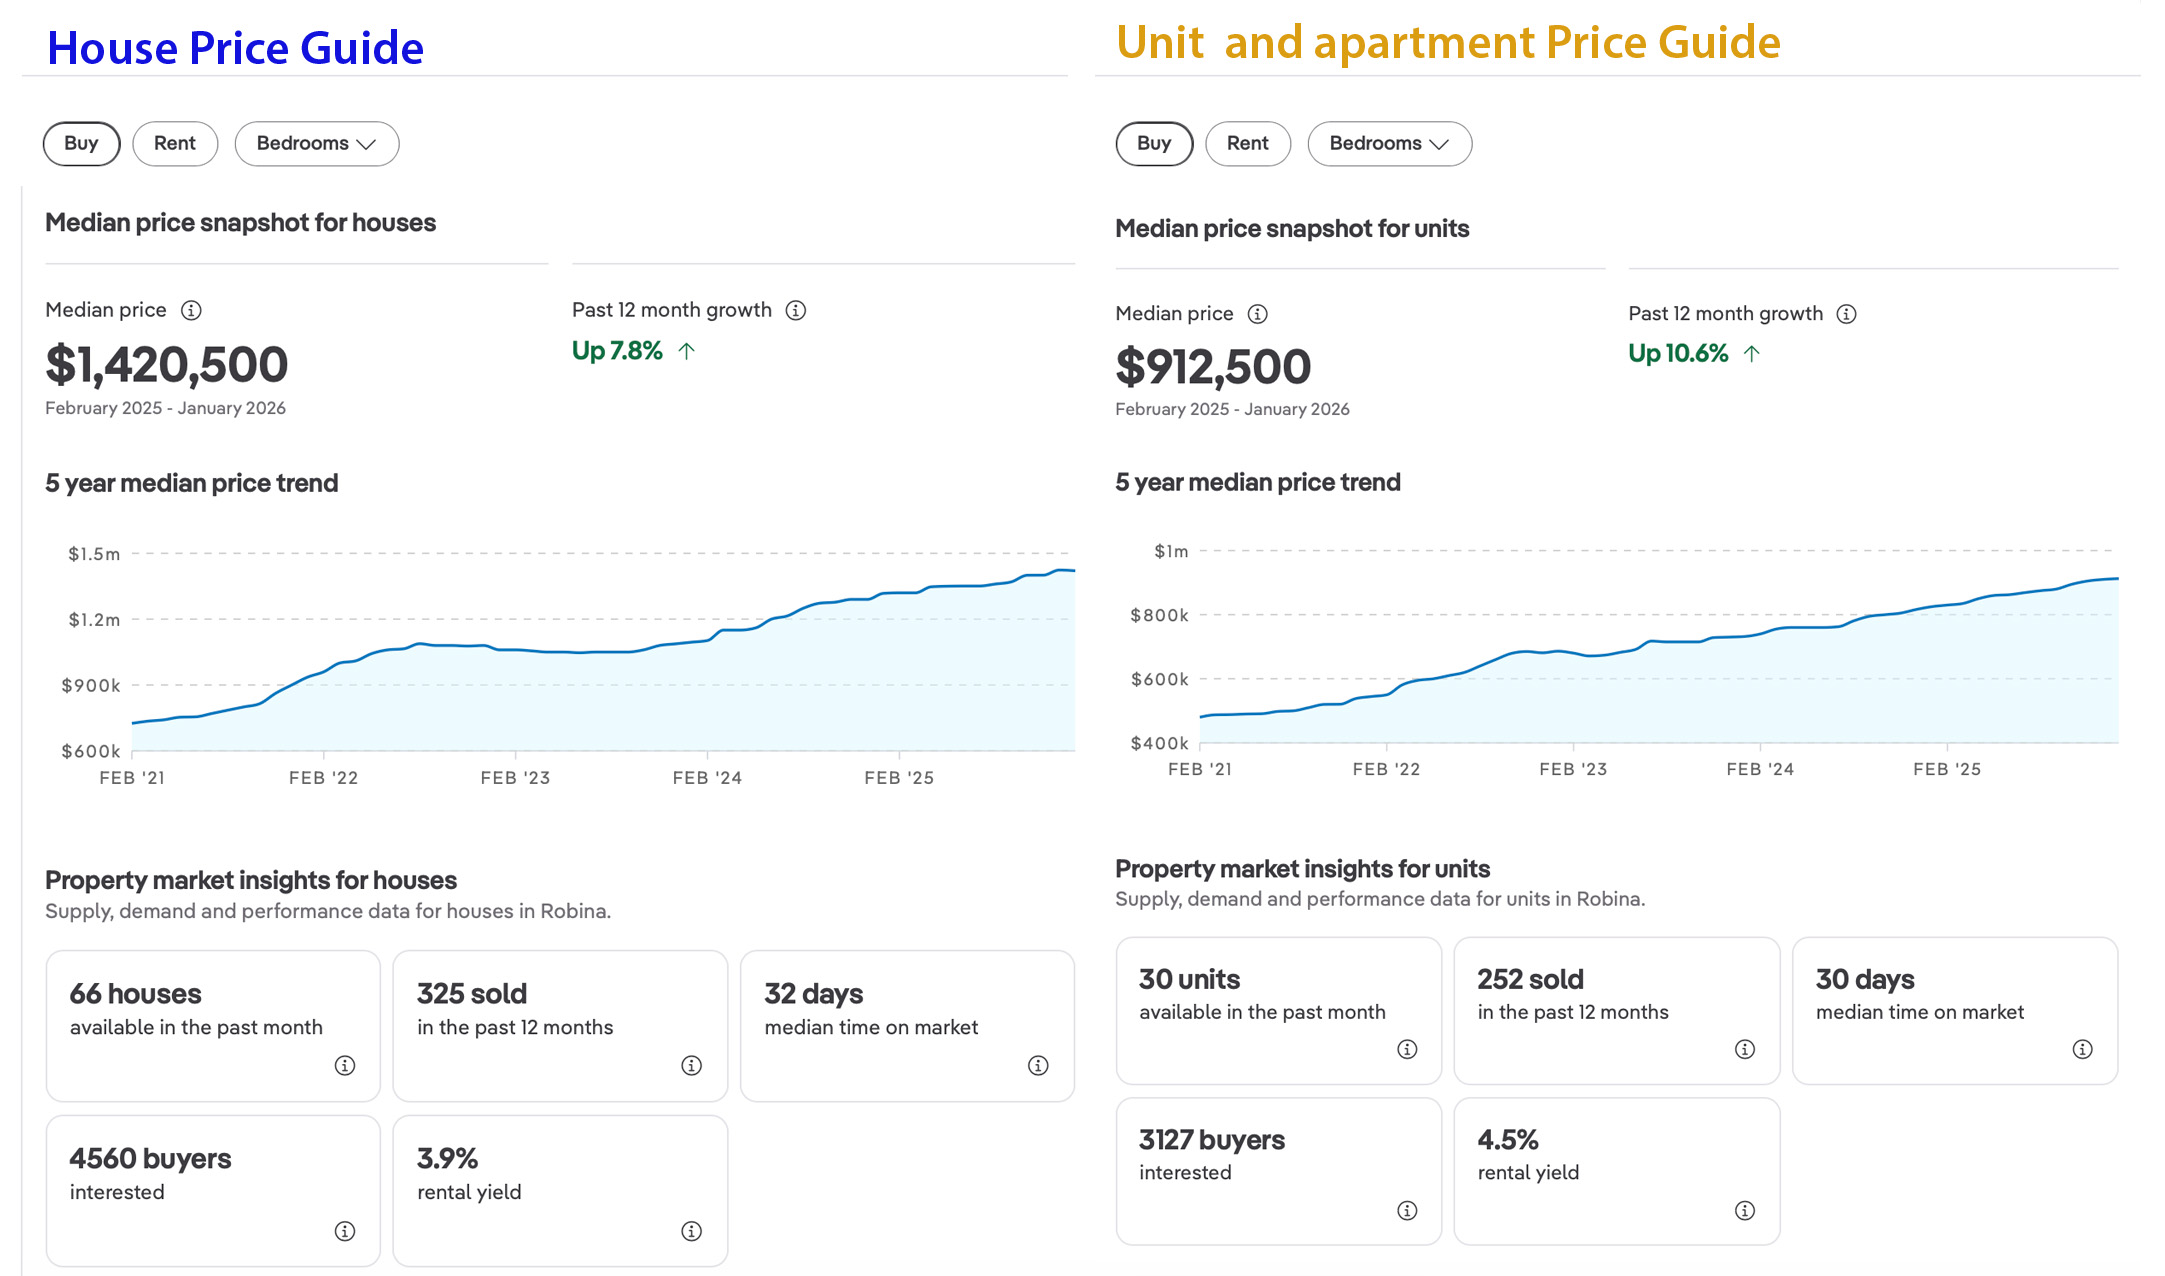Open info icon on 325 sold card
This screenshot has width=2165, height=1276.
tap(691, 1065)
